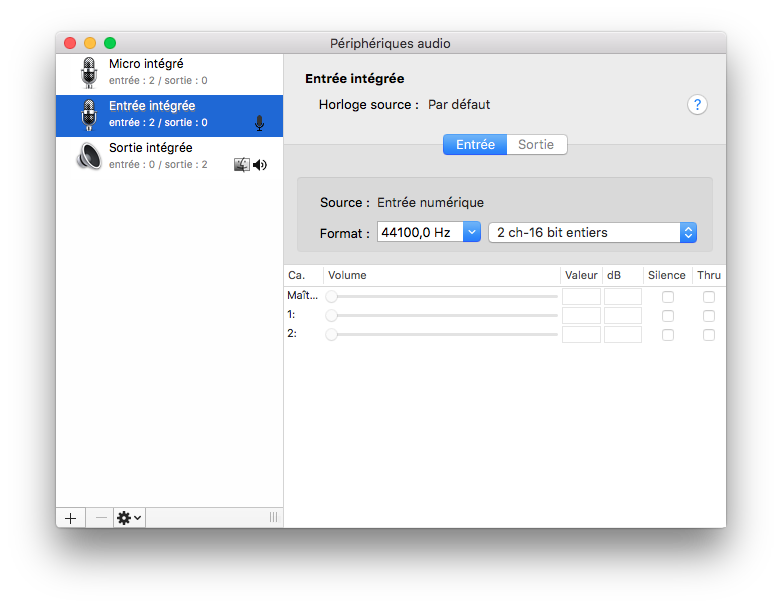Click the Entrée intégrée heading title
The height and width of the screenshot is (608, 782).
click(355, 79)
